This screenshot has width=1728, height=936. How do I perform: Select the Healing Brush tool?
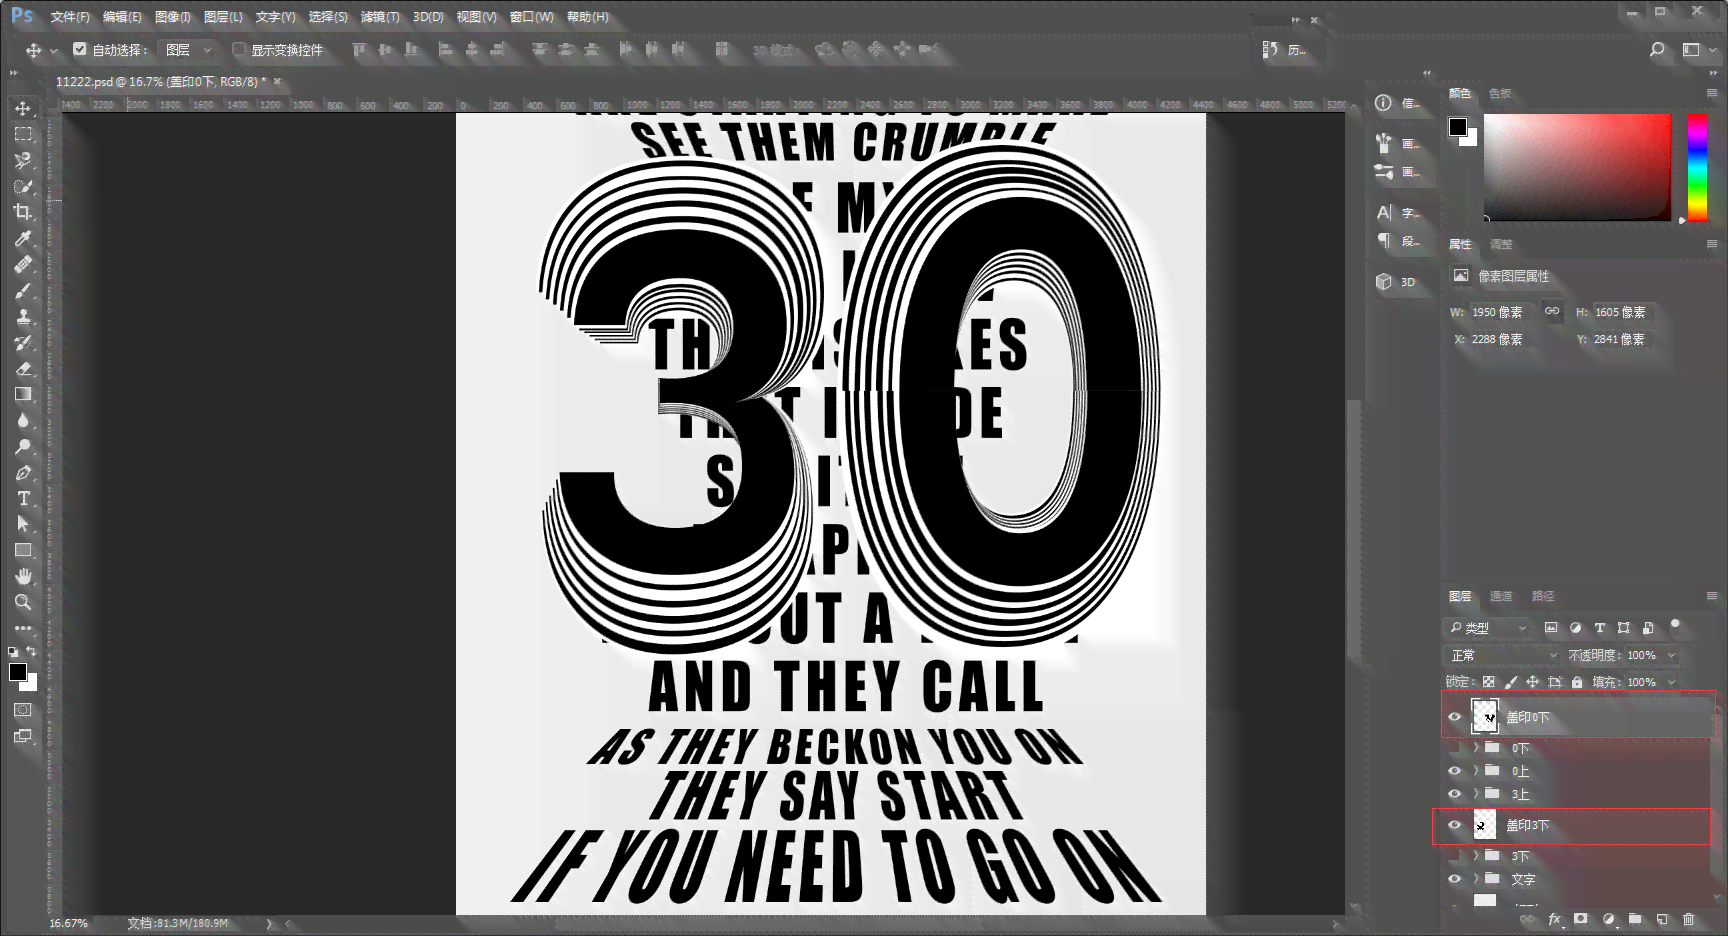pos(23,264)
